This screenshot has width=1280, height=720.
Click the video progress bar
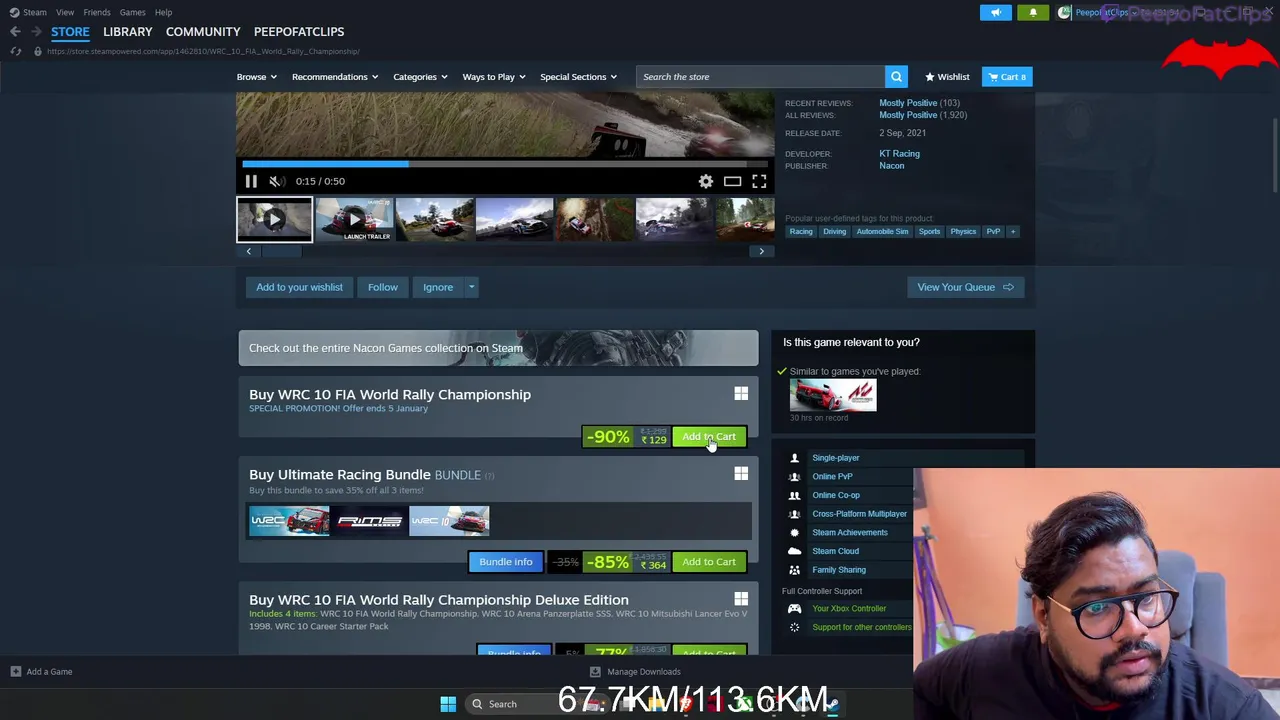coord(505,164)
